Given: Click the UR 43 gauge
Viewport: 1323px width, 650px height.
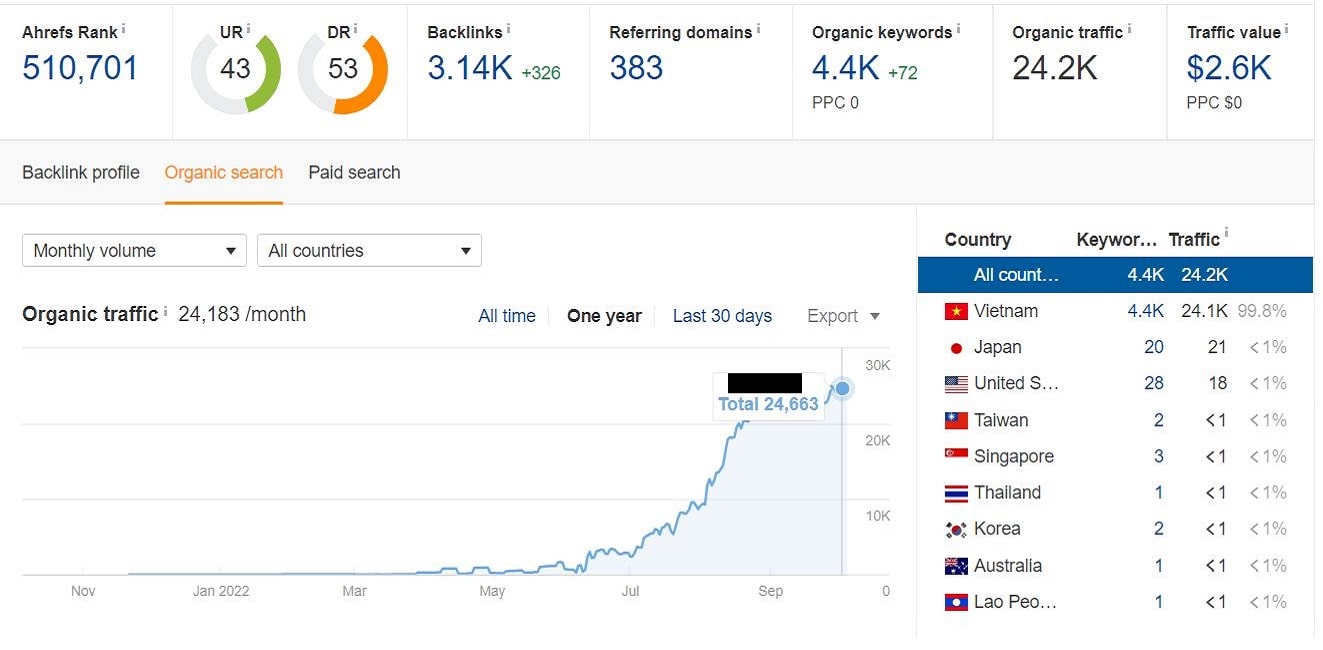Looking at the screenshot, I should (x=236, y=69).
